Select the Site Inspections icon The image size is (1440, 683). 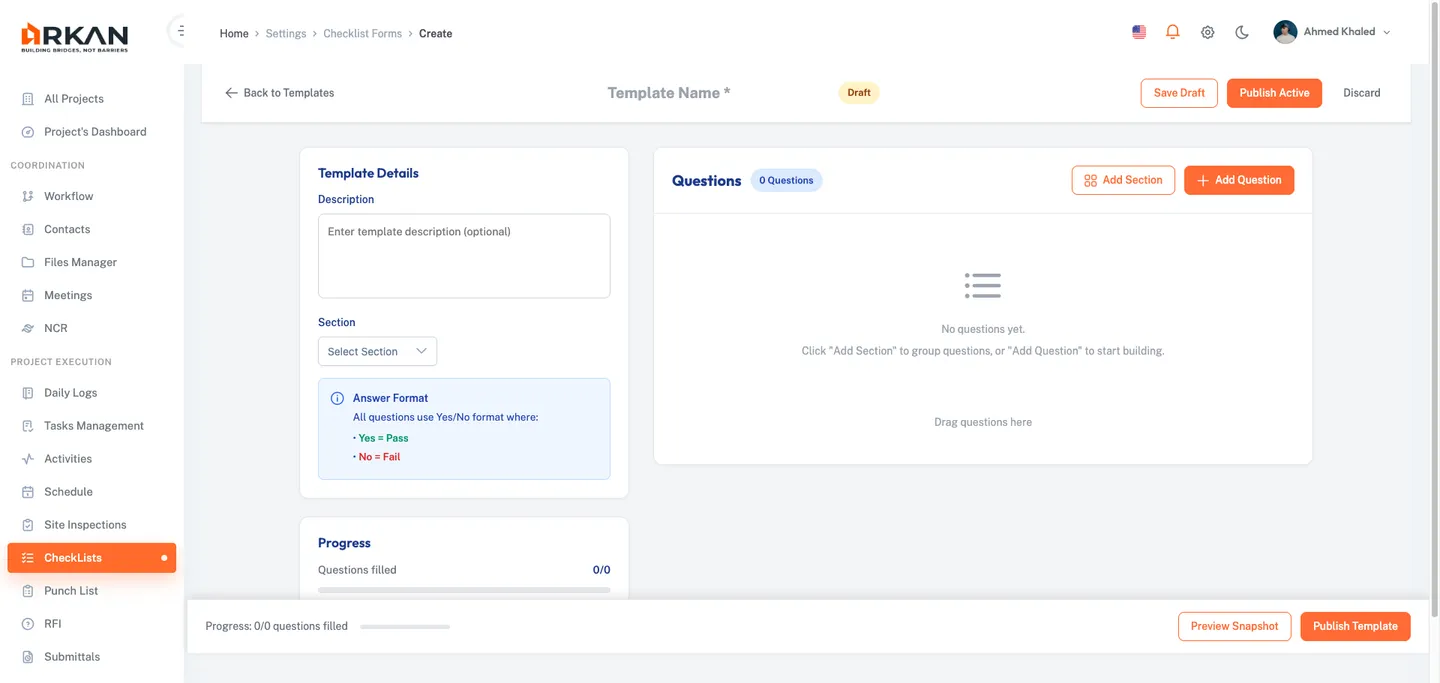coord(28,524)
